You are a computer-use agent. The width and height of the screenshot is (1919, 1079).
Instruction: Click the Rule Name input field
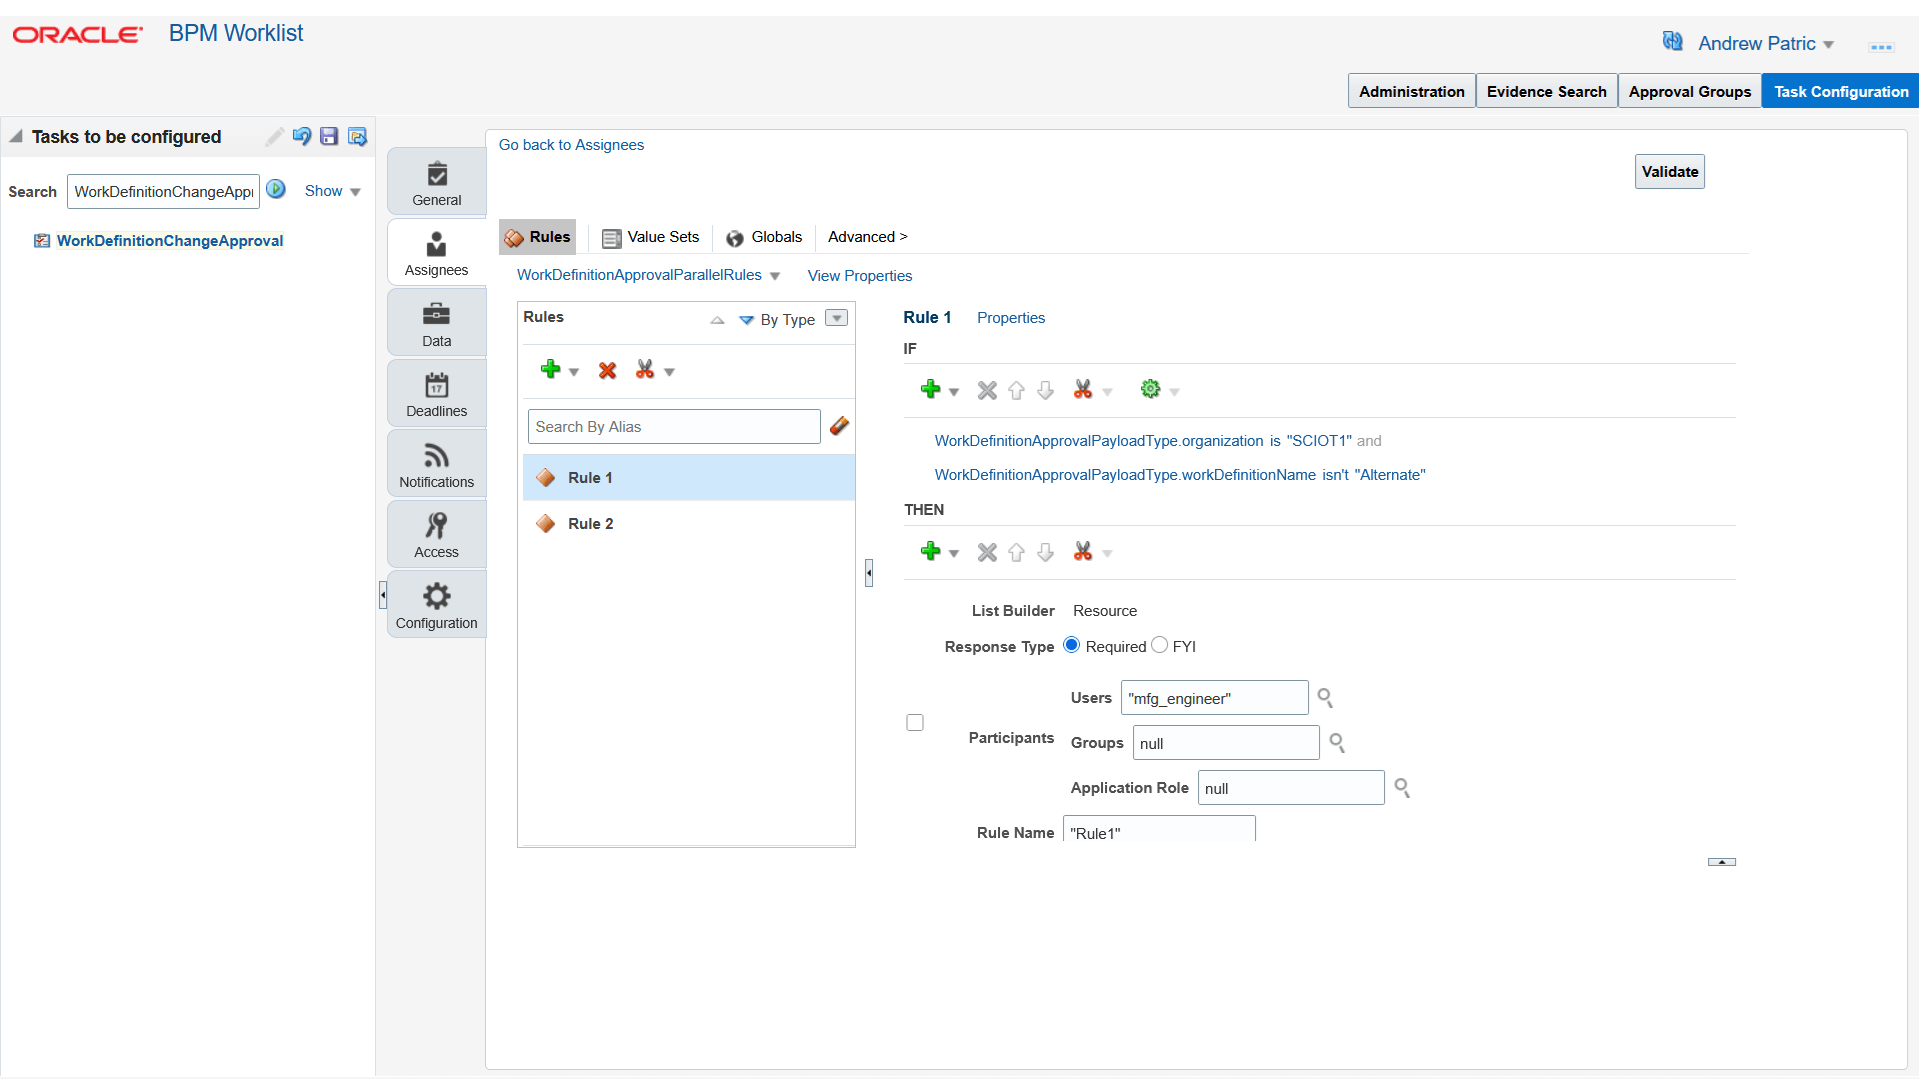[1158, 830]
